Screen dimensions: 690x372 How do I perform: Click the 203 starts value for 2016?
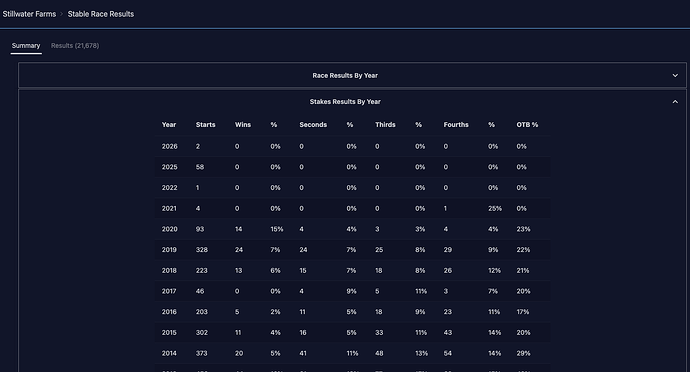tap(202, 312)
